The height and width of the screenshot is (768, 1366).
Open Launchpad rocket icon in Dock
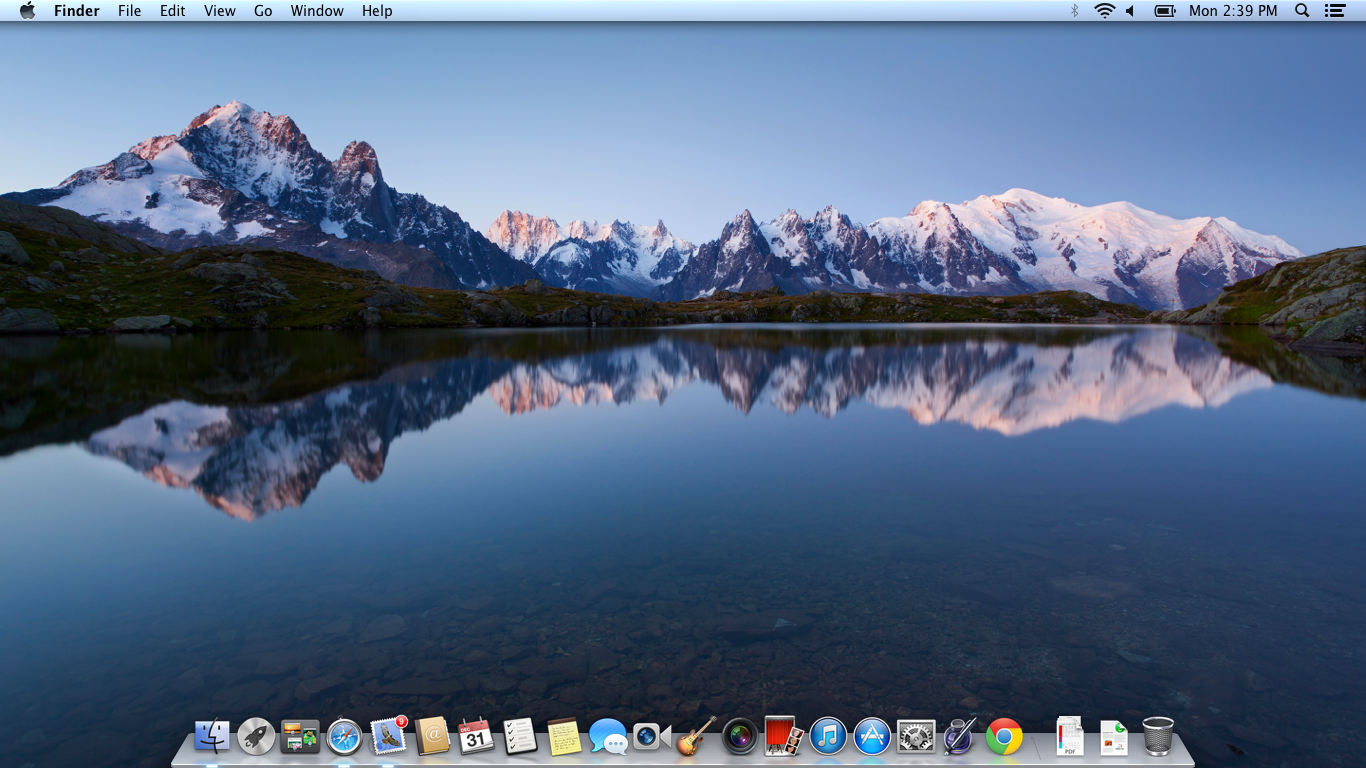click(x=256, y=737)
